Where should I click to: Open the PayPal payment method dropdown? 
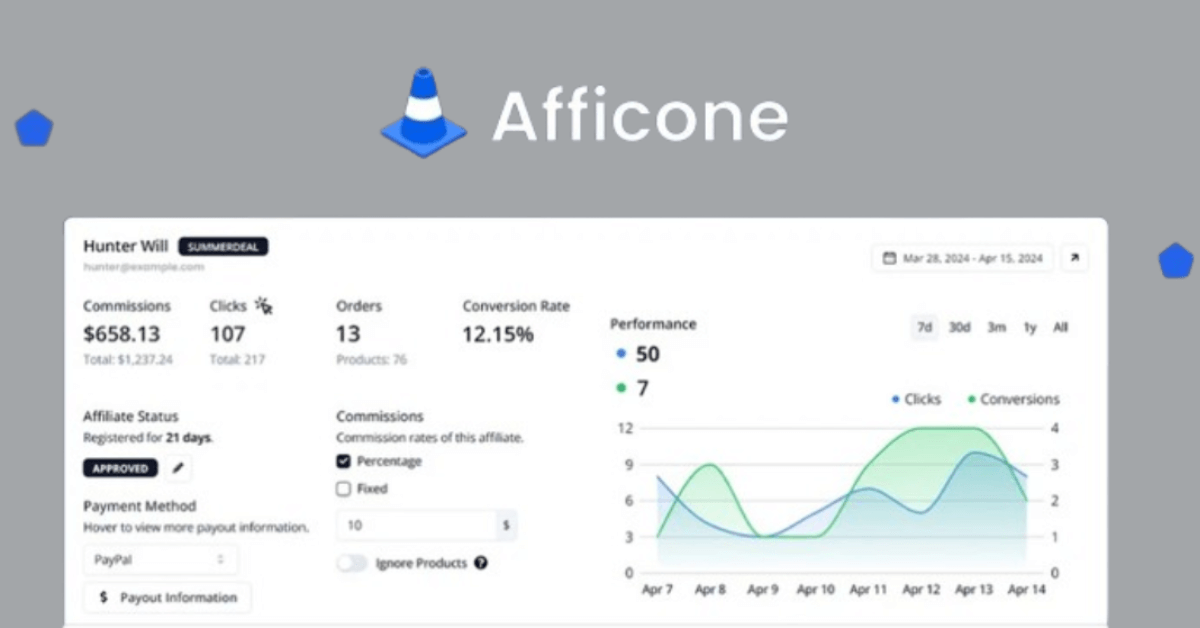tap(160, 560)
